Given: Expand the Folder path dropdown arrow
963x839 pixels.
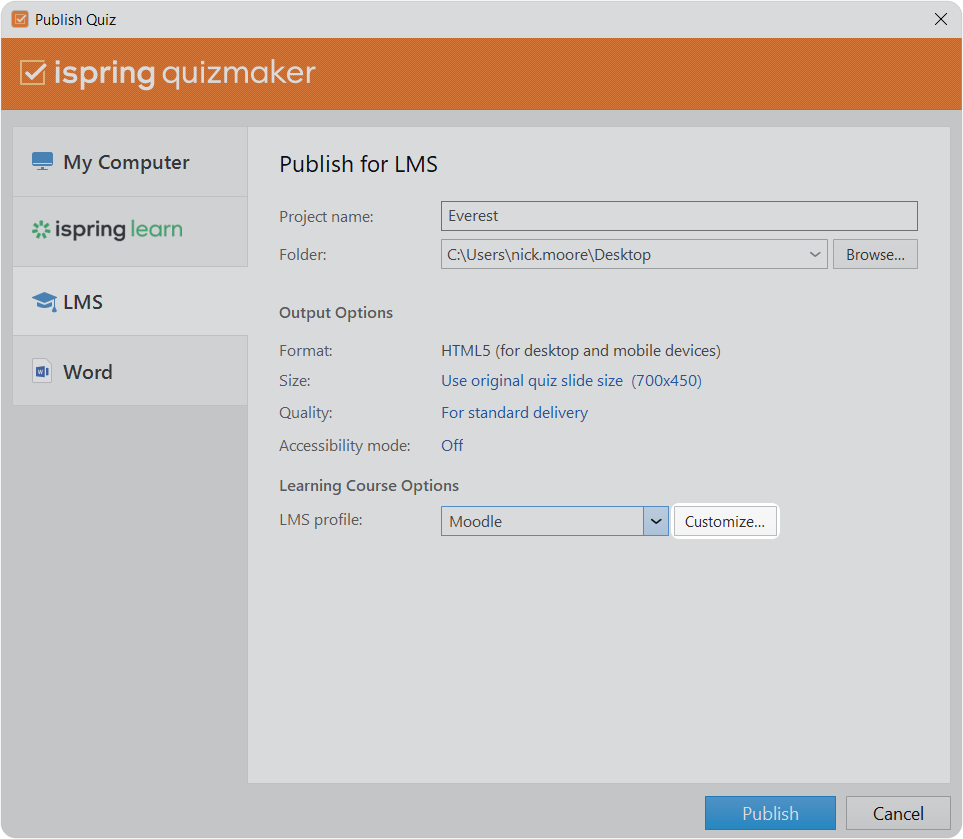Looking at the screenshot, I should point(815,254).
